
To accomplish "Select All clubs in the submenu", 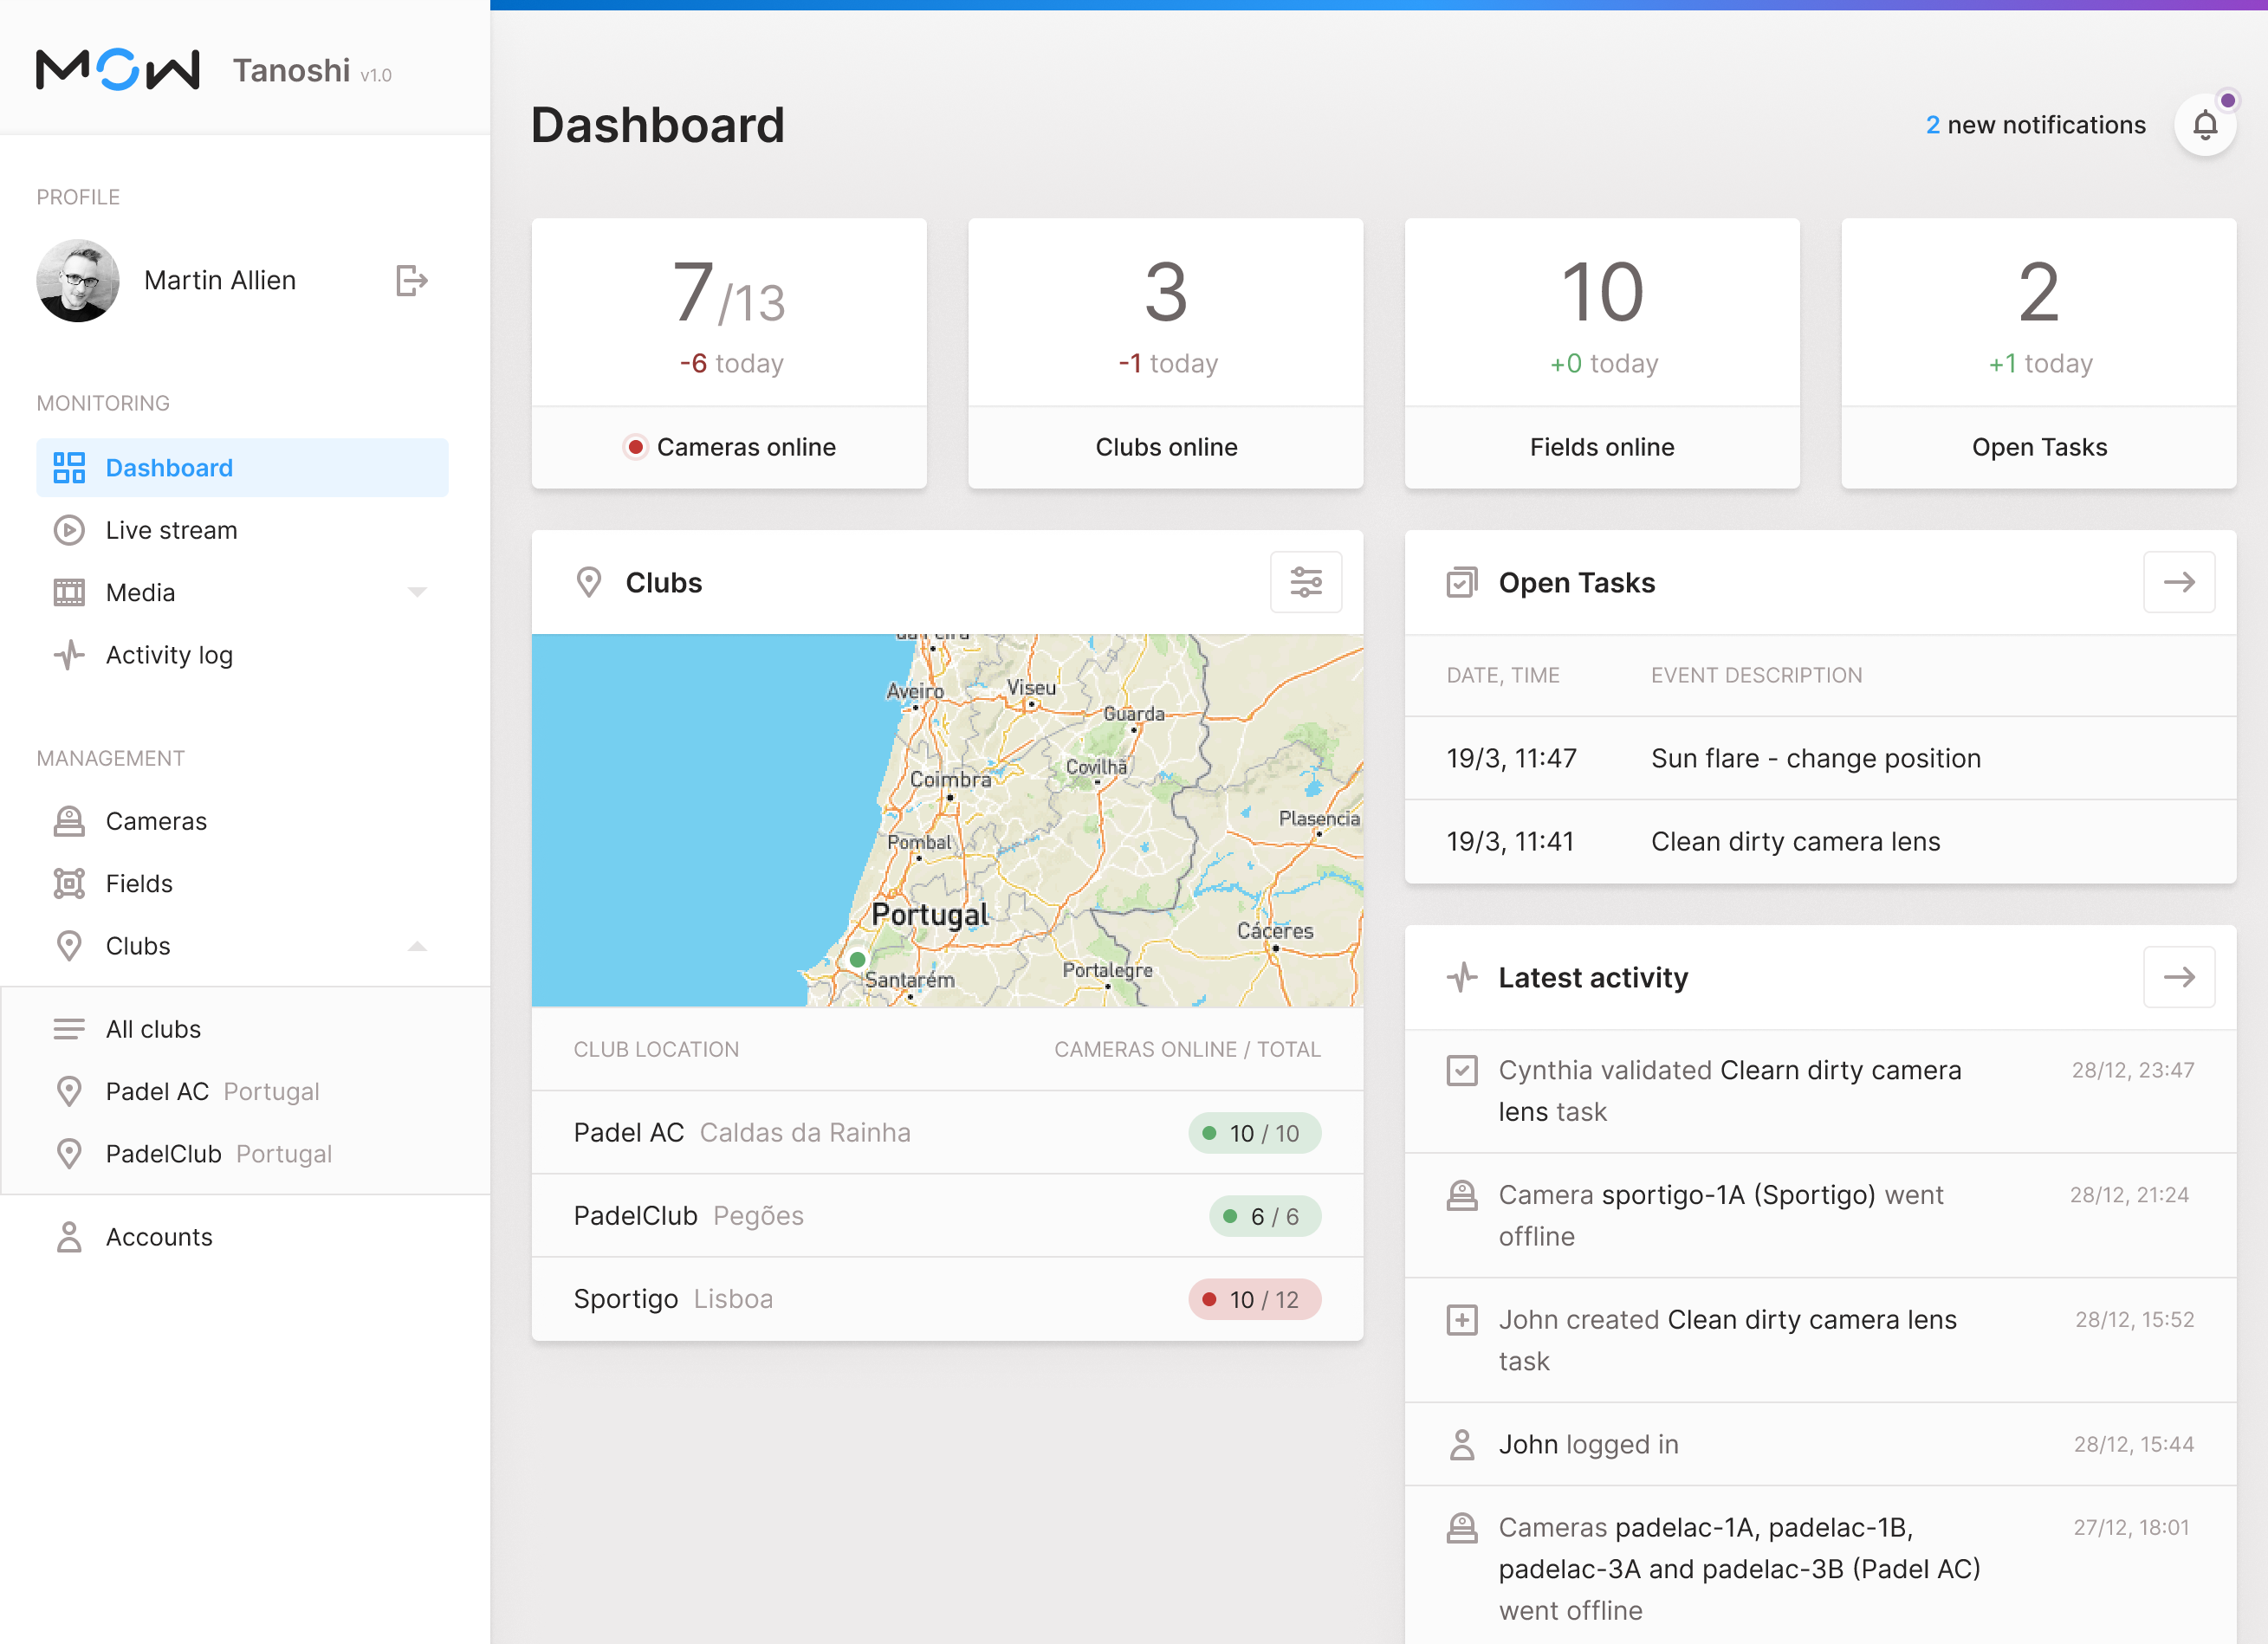I will [153, 1029].
